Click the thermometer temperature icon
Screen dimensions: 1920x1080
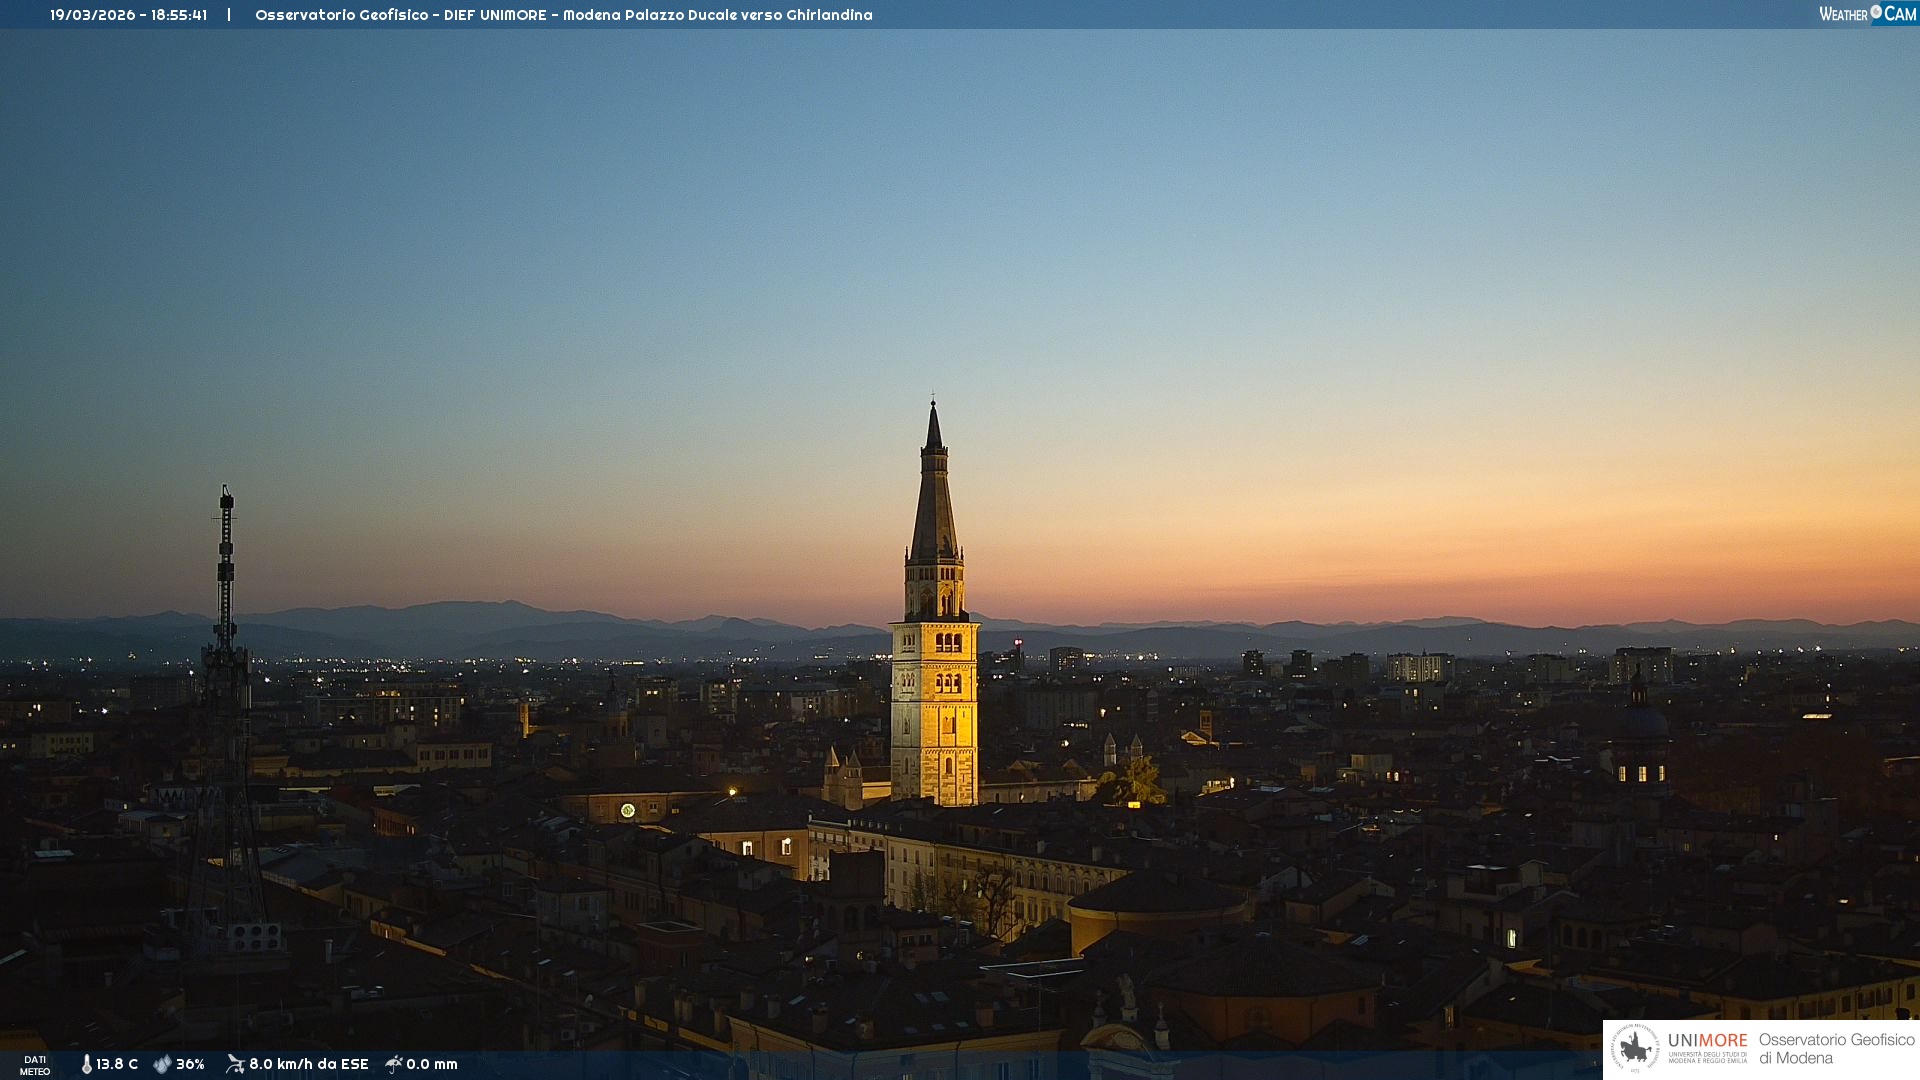coord(86,1065)
